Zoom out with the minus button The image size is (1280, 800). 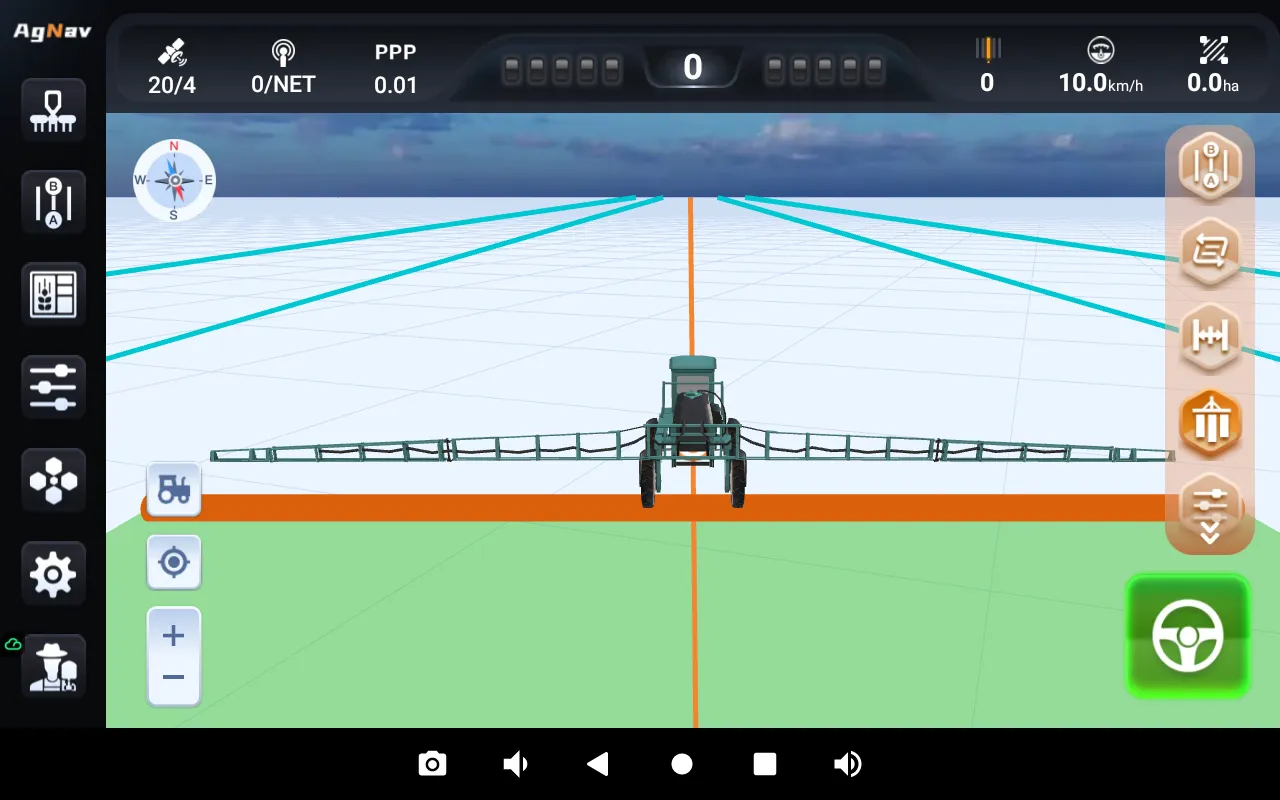(174, 678)
